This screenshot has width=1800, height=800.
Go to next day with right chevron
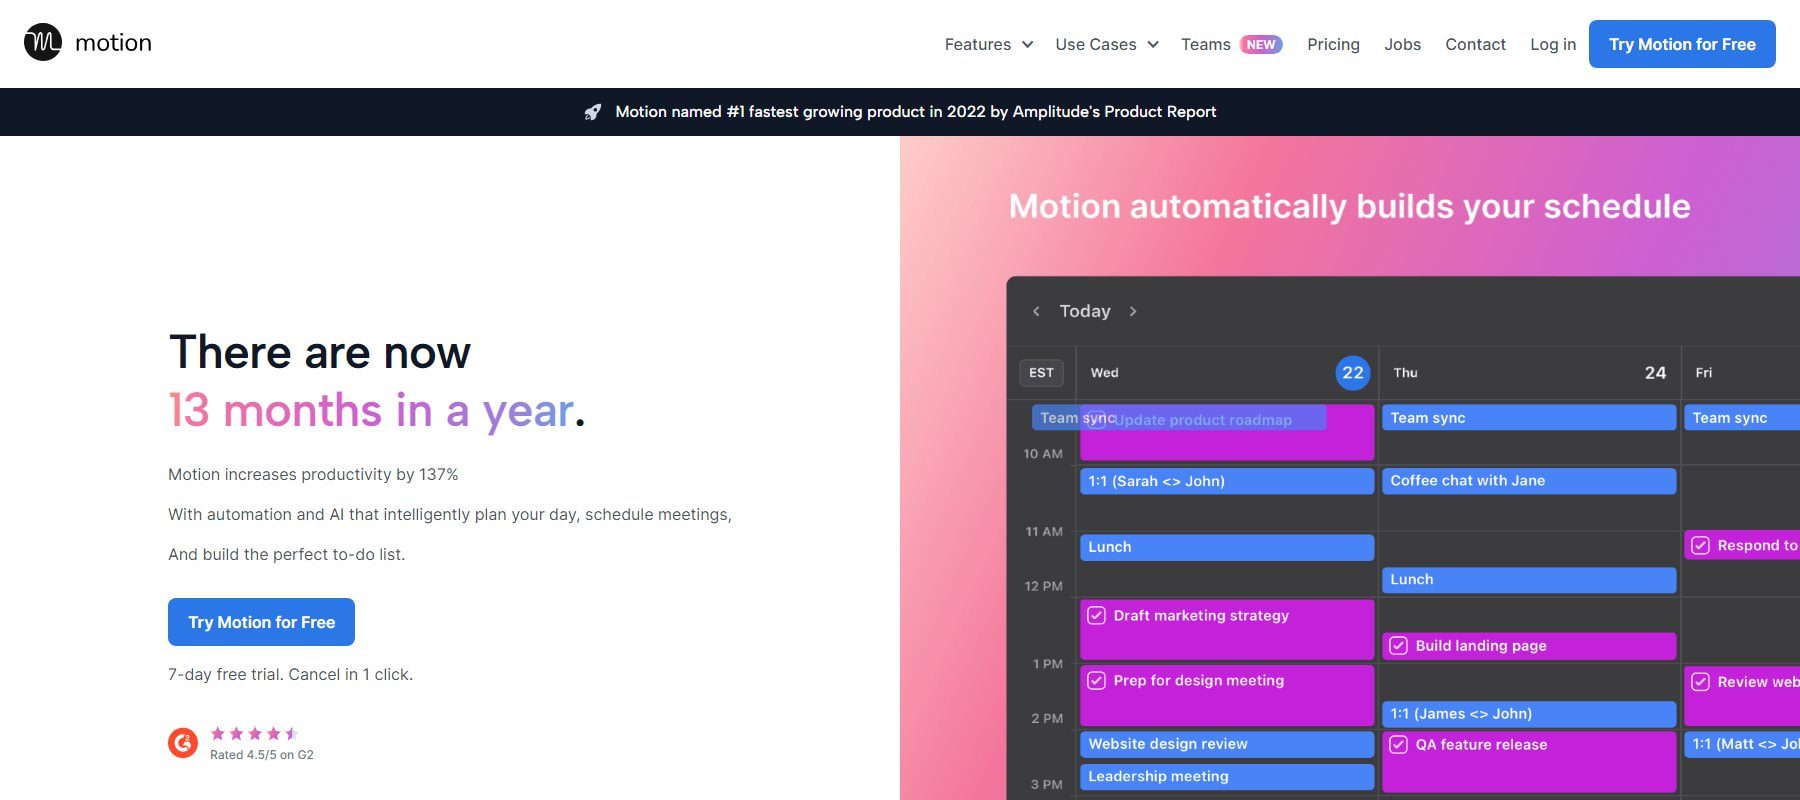(1133, 311)
